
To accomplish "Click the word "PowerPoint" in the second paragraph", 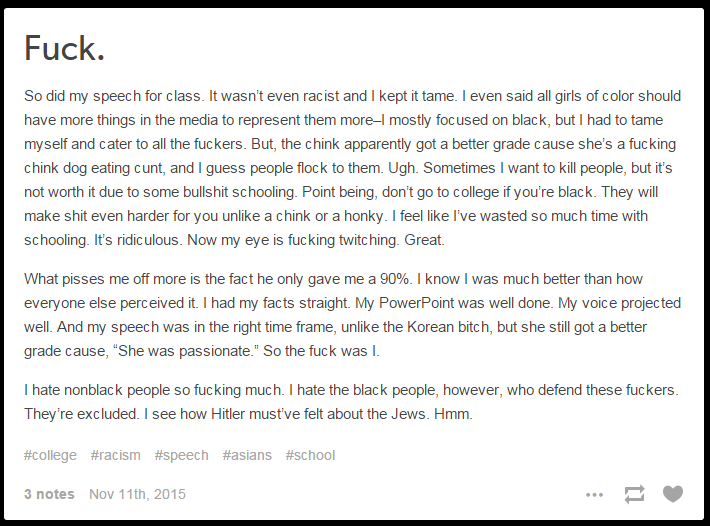I will tap(416, 303).
